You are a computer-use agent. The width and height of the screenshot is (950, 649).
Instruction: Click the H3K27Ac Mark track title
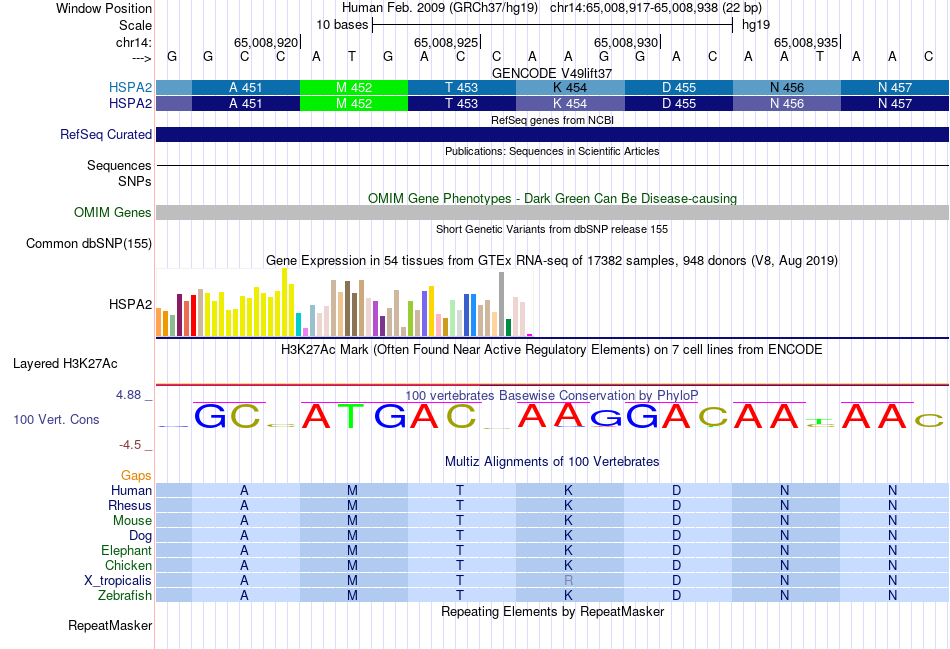pyautogui.click(x=552, y=350)
